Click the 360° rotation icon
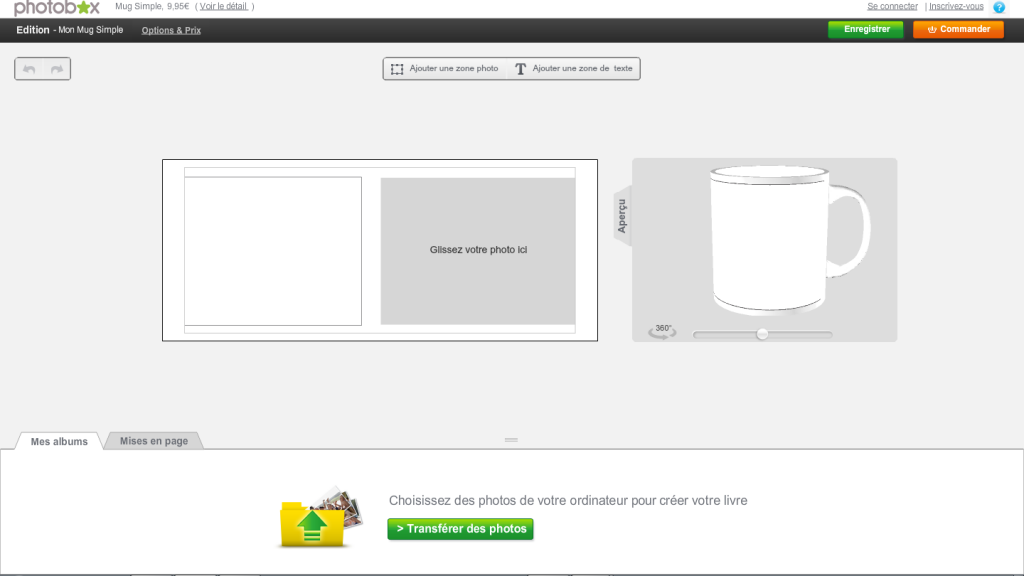This screenshot has height=576, width=1024. (662, 331)
